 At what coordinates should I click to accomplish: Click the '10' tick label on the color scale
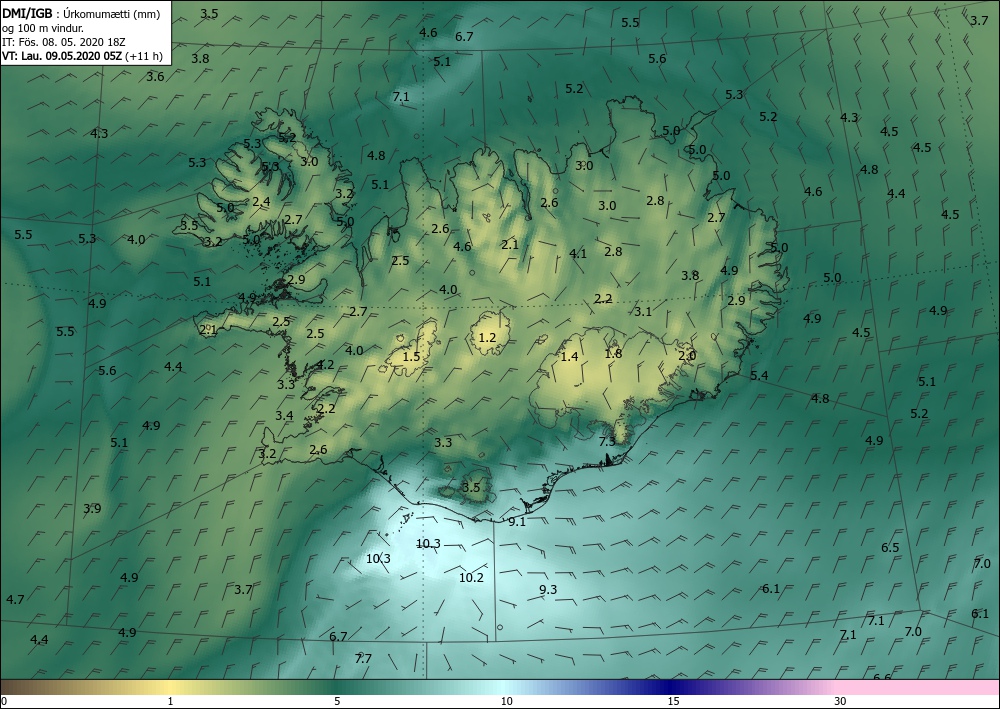pyautogui.click(x=506, y=701)
